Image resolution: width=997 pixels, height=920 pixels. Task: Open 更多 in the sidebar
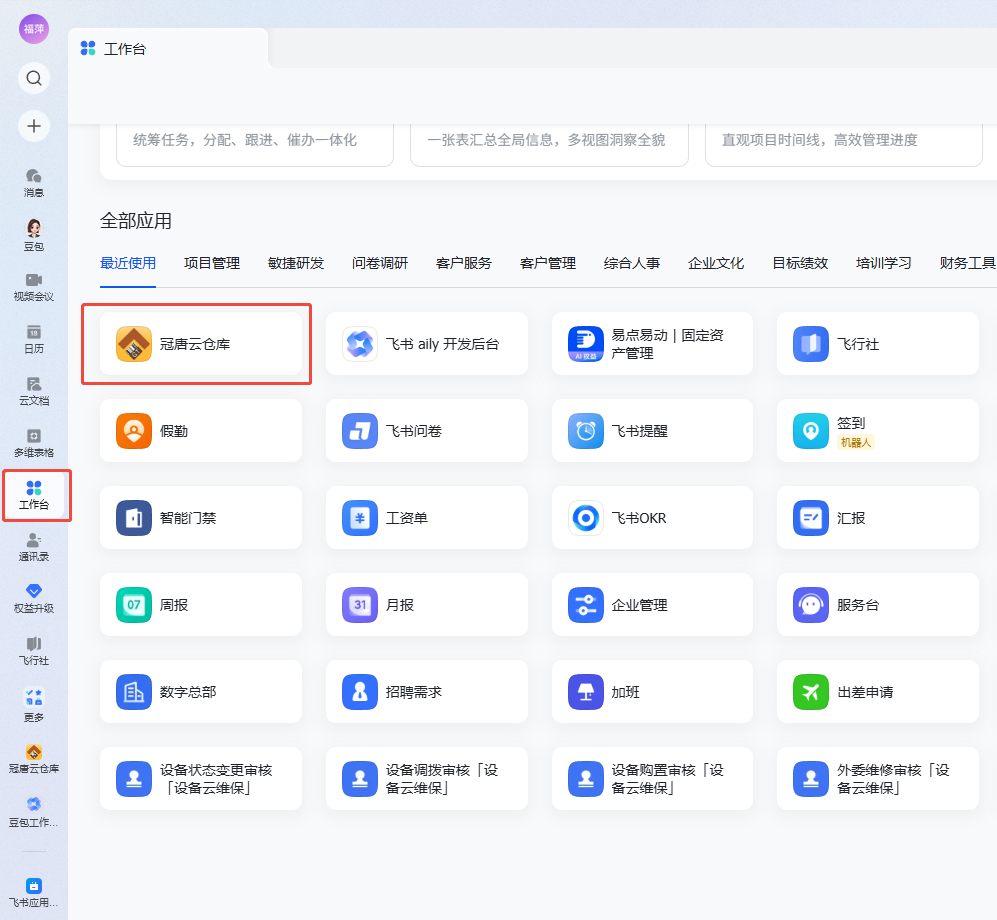point(34,706)
